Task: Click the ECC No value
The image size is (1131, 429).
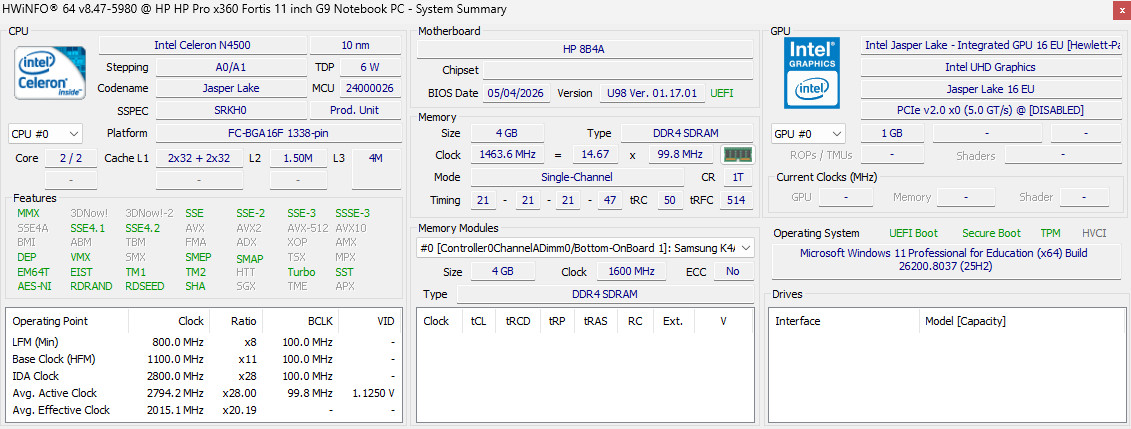Action: [734, 271]
